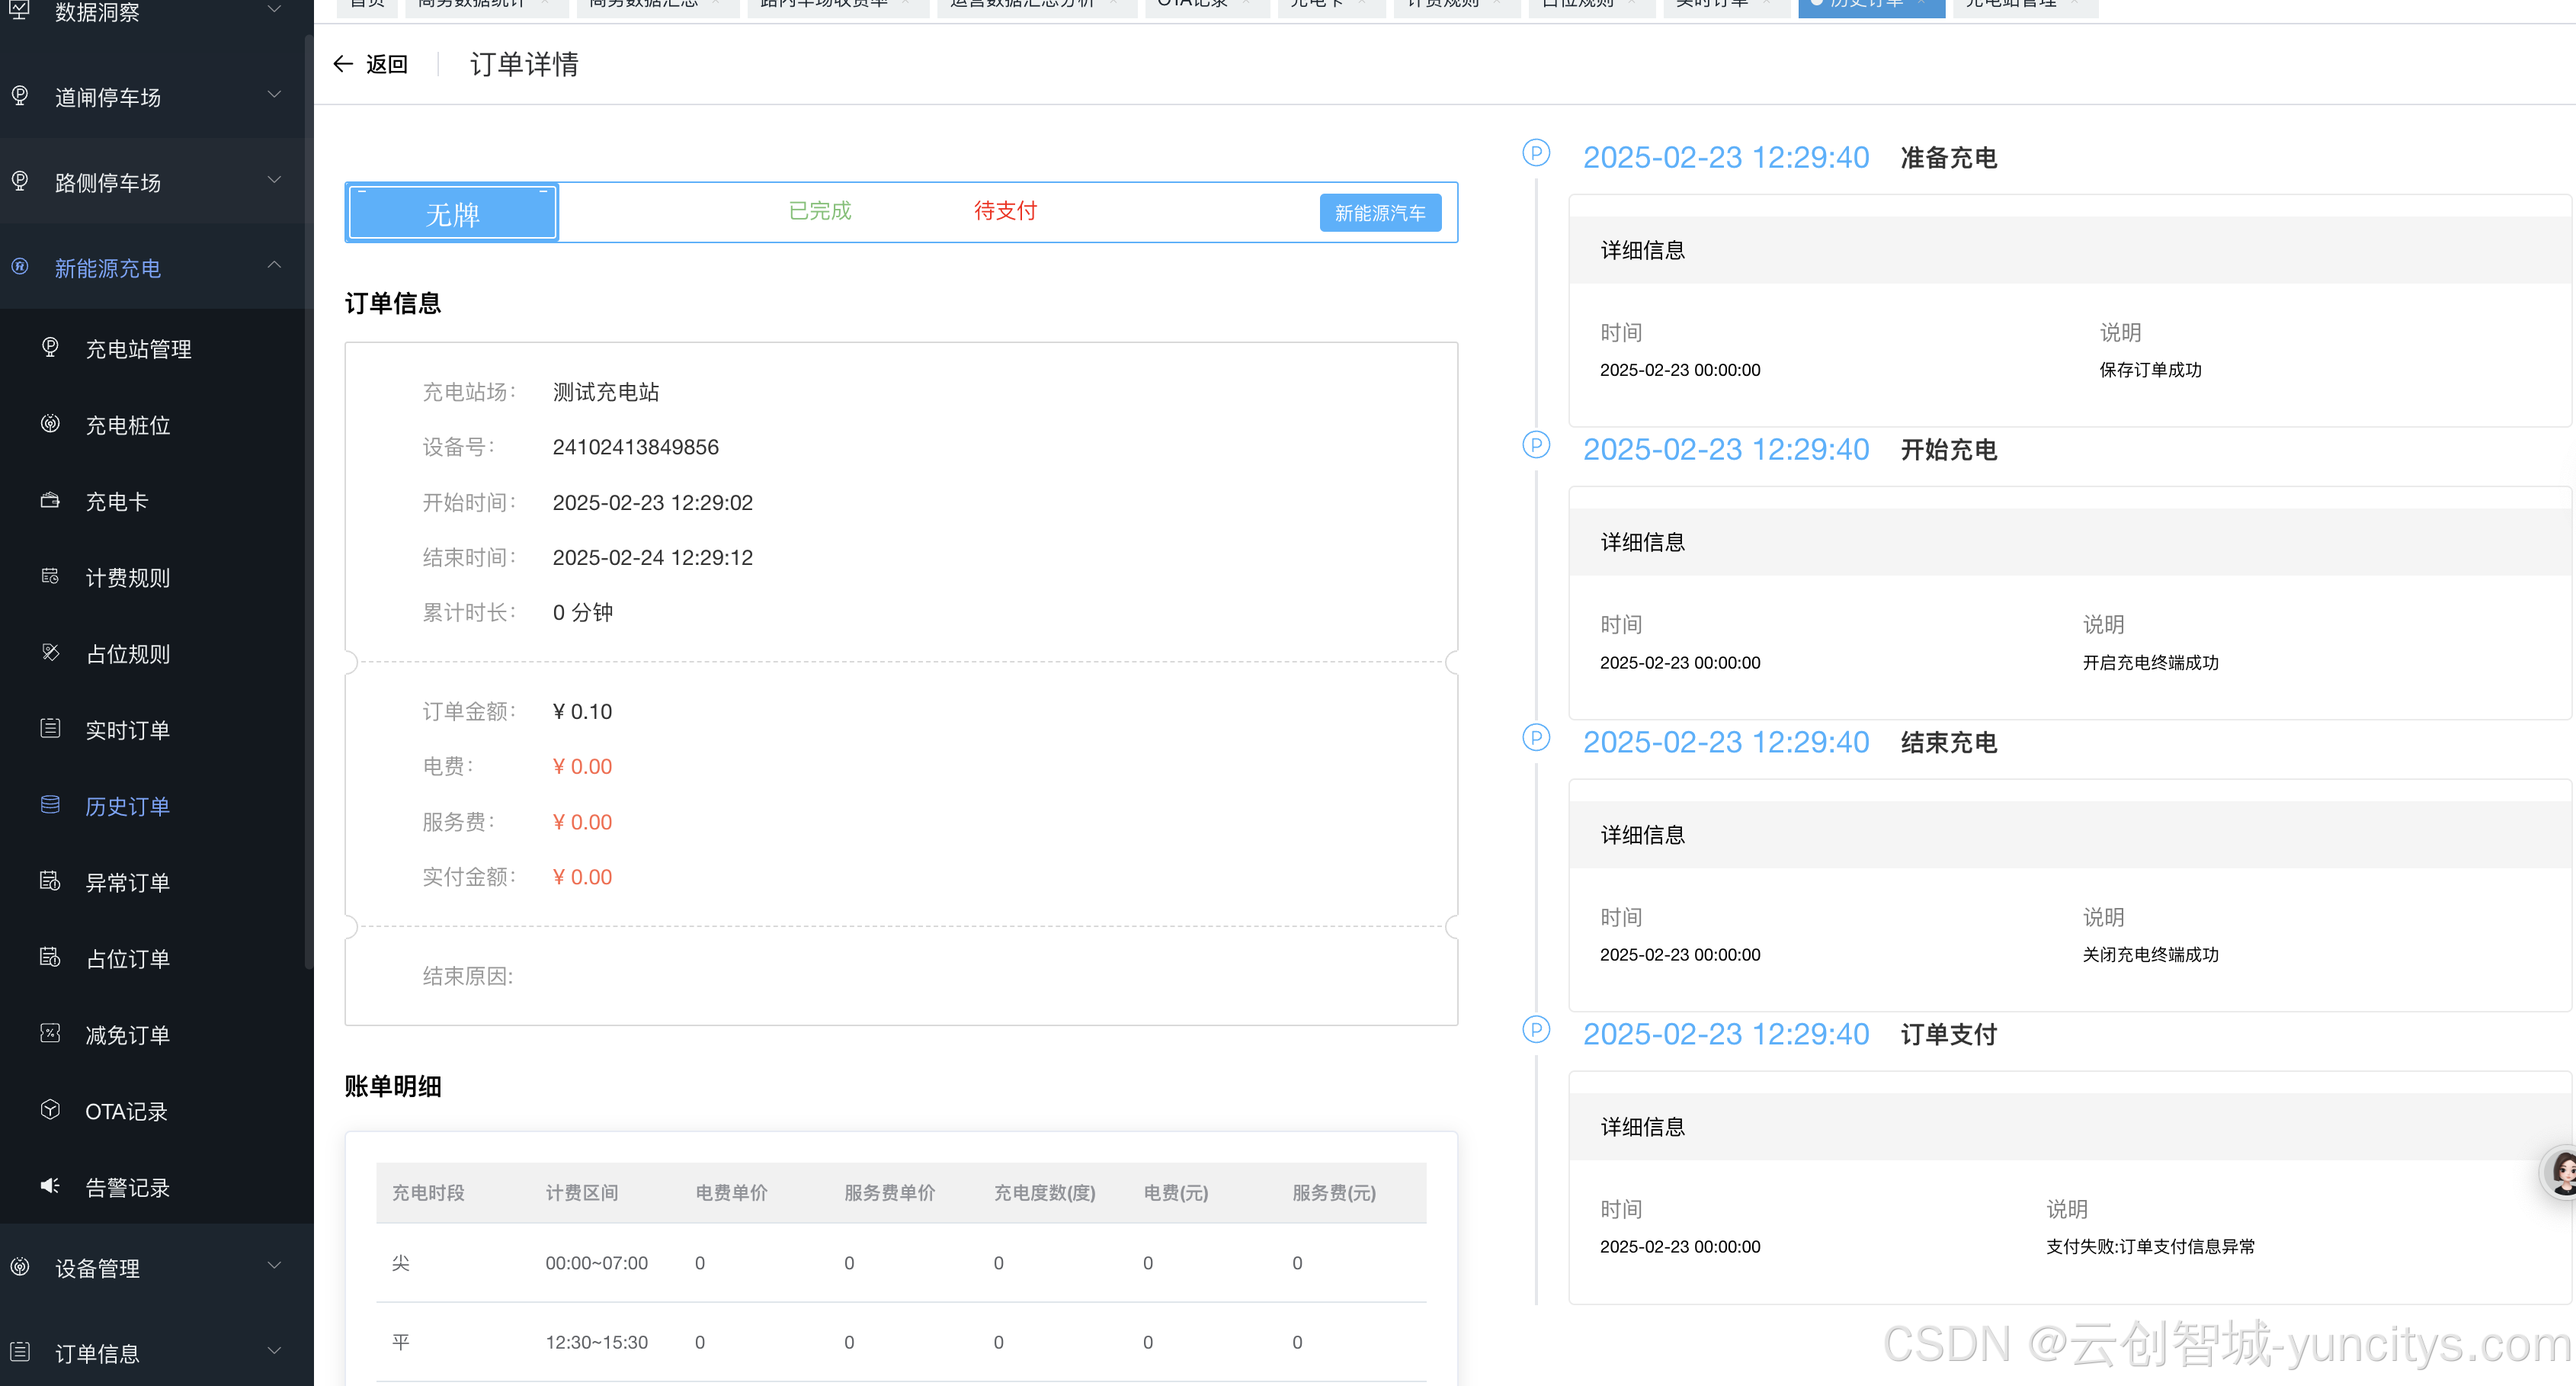The height and width of the screenshot is (1386, 2576).
Task: Click the 异常订单 sidebar icon
Action: [x=50, y=881]
